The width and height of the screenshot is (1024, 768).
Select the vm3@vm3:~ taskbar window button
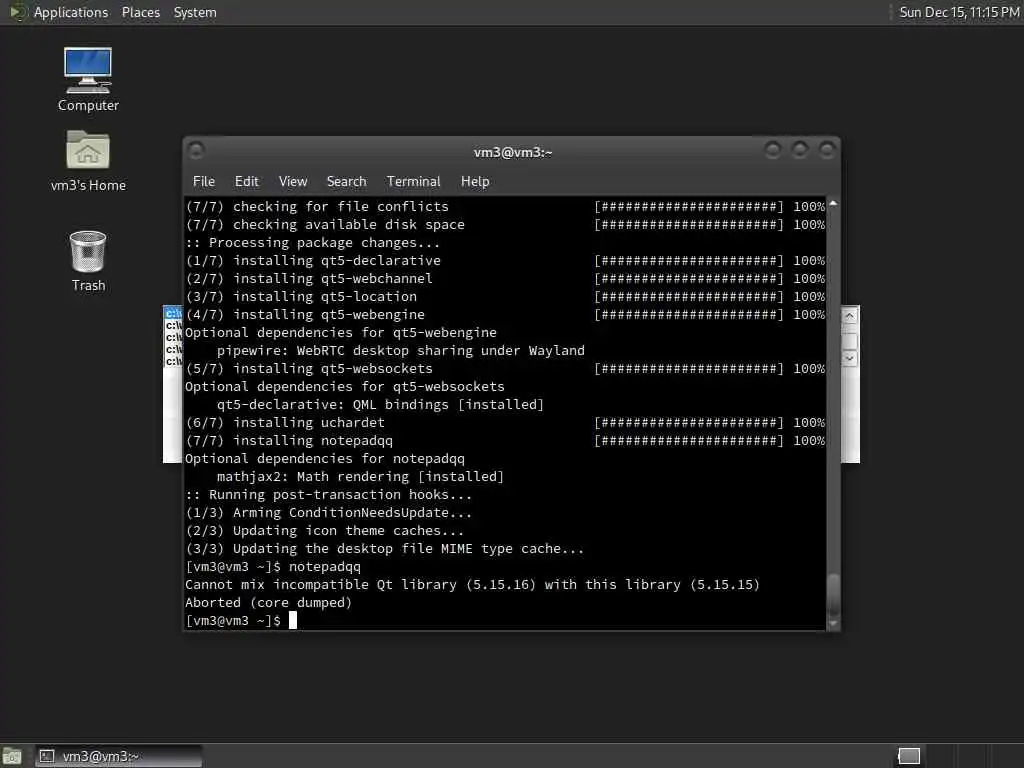[x=118, y=756]
